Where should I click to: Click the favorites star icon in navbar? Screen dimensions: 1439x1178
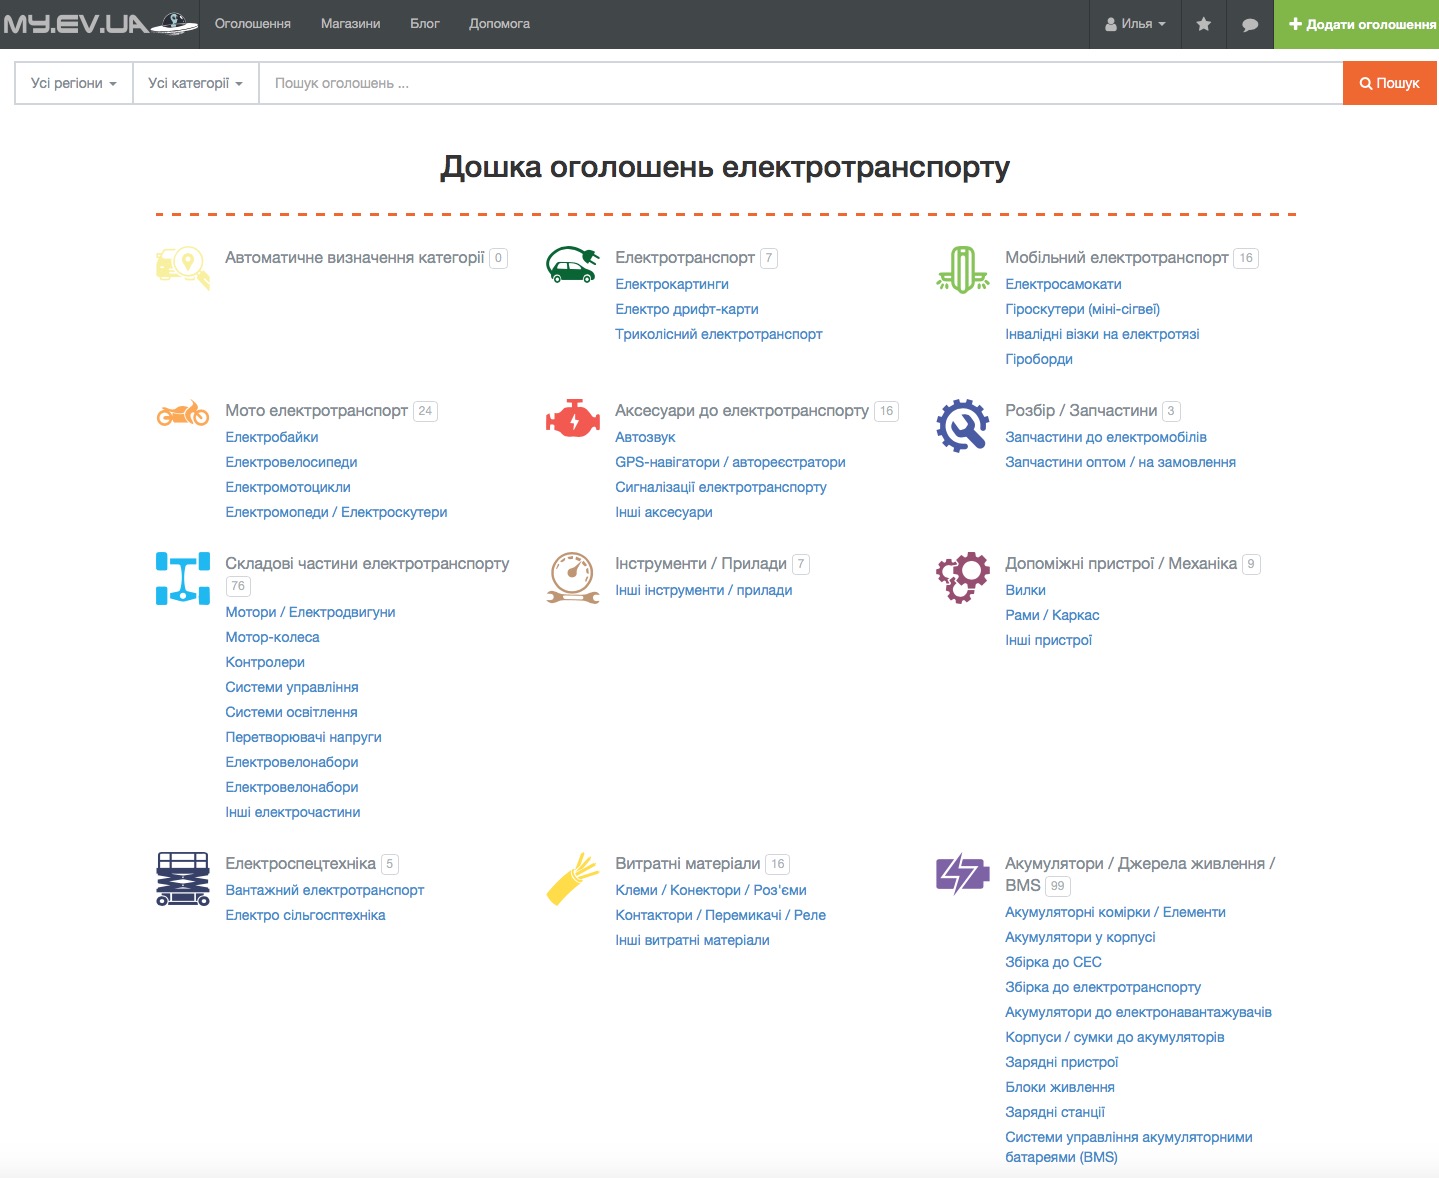[x=1203, y=24]
